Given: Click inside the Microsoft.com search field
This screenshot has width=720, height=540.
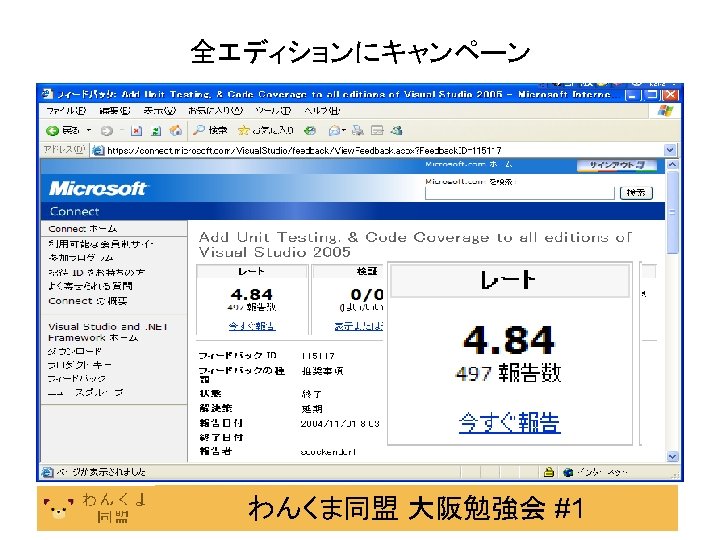Looking at the screenshot, I should coord(519,193).
